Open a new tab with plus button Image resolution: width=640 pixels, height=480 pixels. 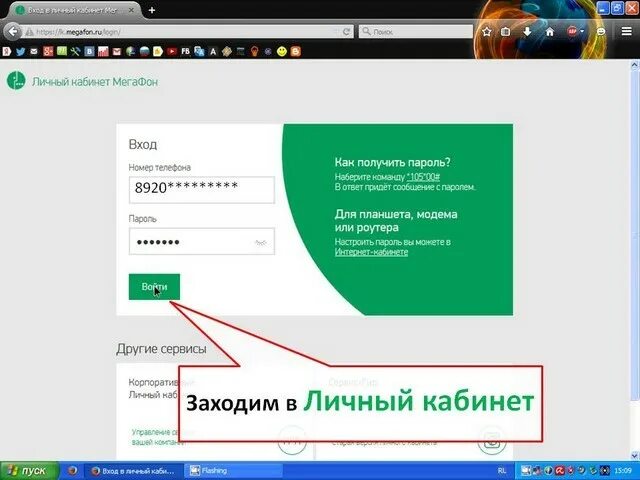coord(152,10)
